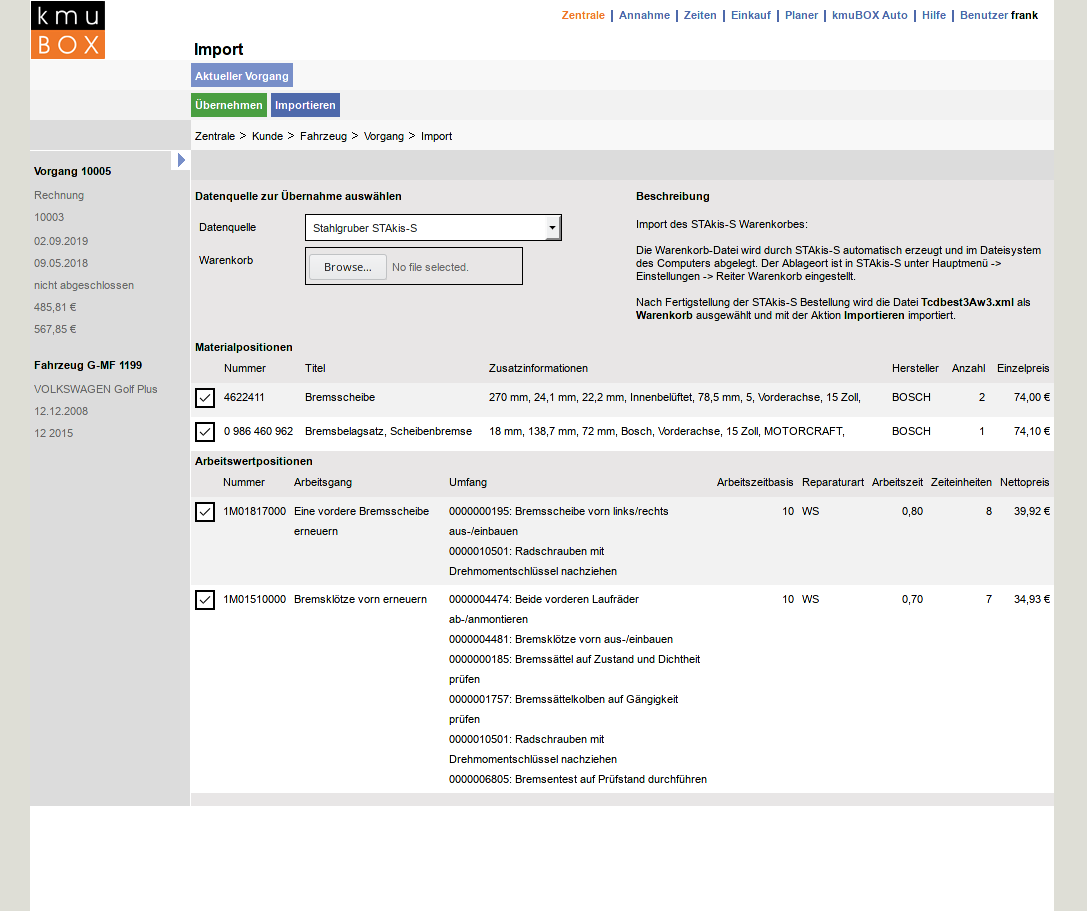Screen dimensions: 1087x911
Task: Click the Vorgang breadcrumb link
Action: 384,136
